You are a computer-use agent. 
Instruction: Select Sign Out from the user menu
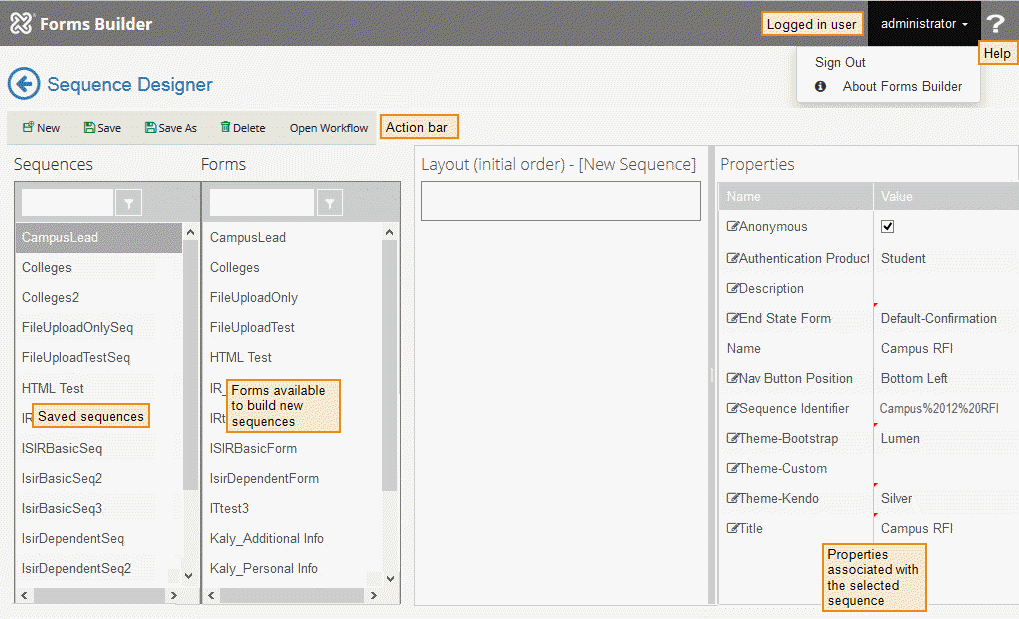[x=839, y=62]
